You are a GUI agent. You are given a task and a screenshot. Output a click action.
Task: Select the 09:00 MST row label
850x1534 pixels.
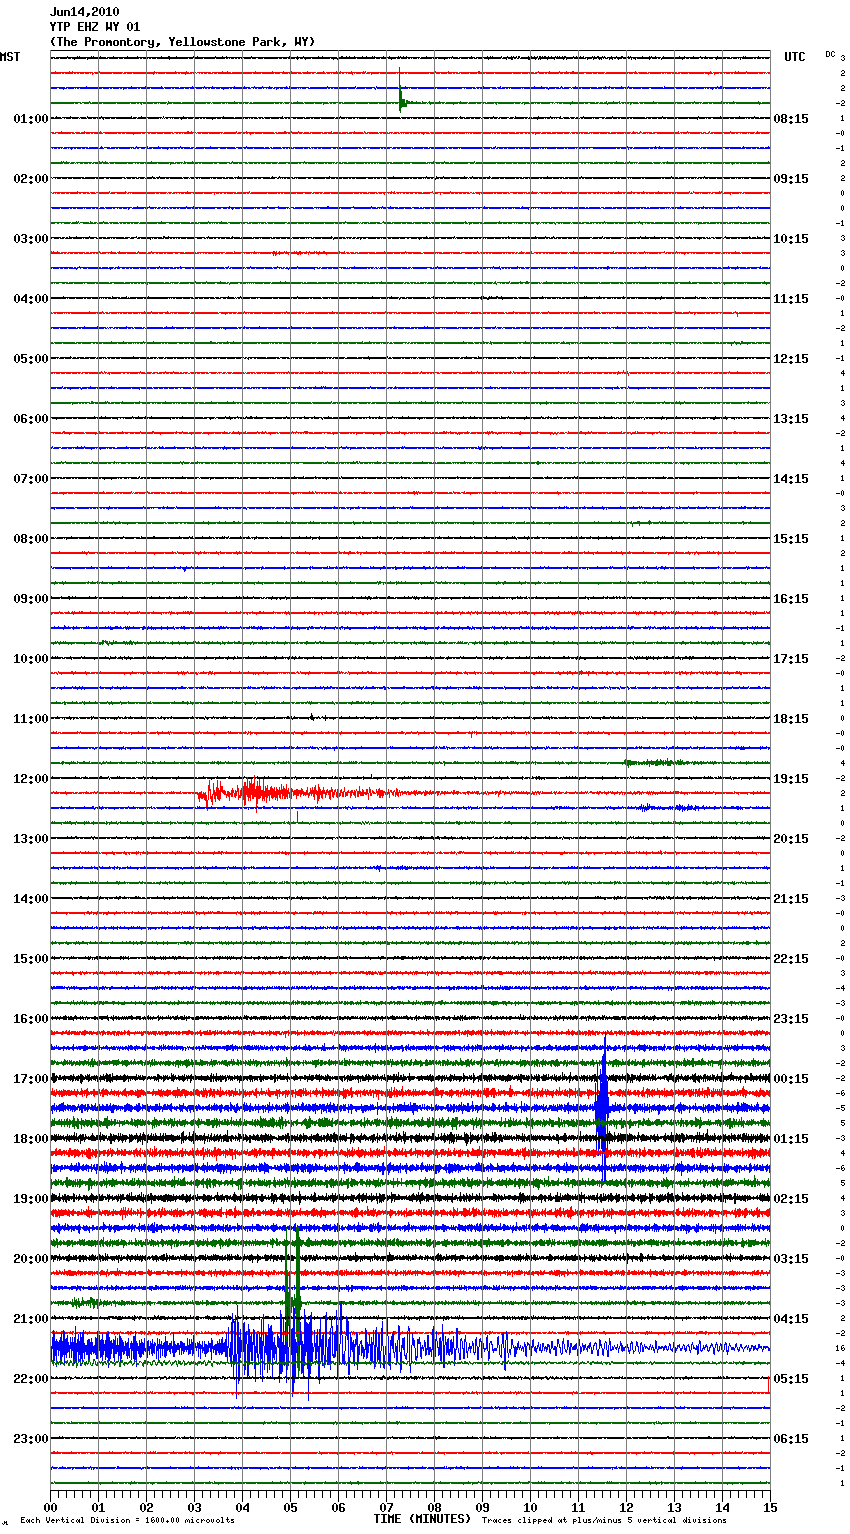pyautogui.click(x=30, y=599)
